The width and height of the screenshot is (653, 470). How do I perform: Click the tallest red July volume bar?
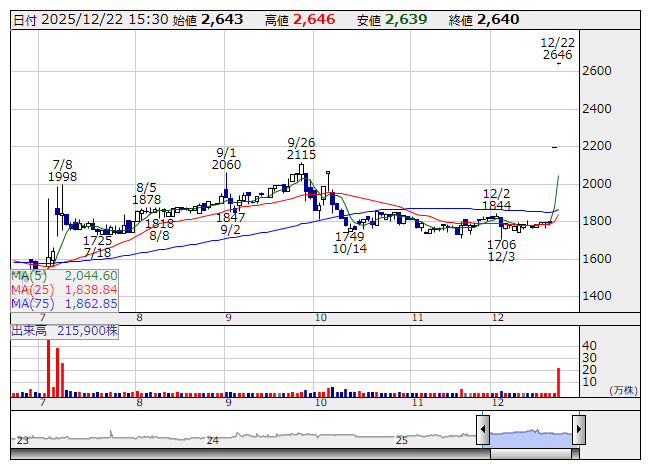coord(48,368)
